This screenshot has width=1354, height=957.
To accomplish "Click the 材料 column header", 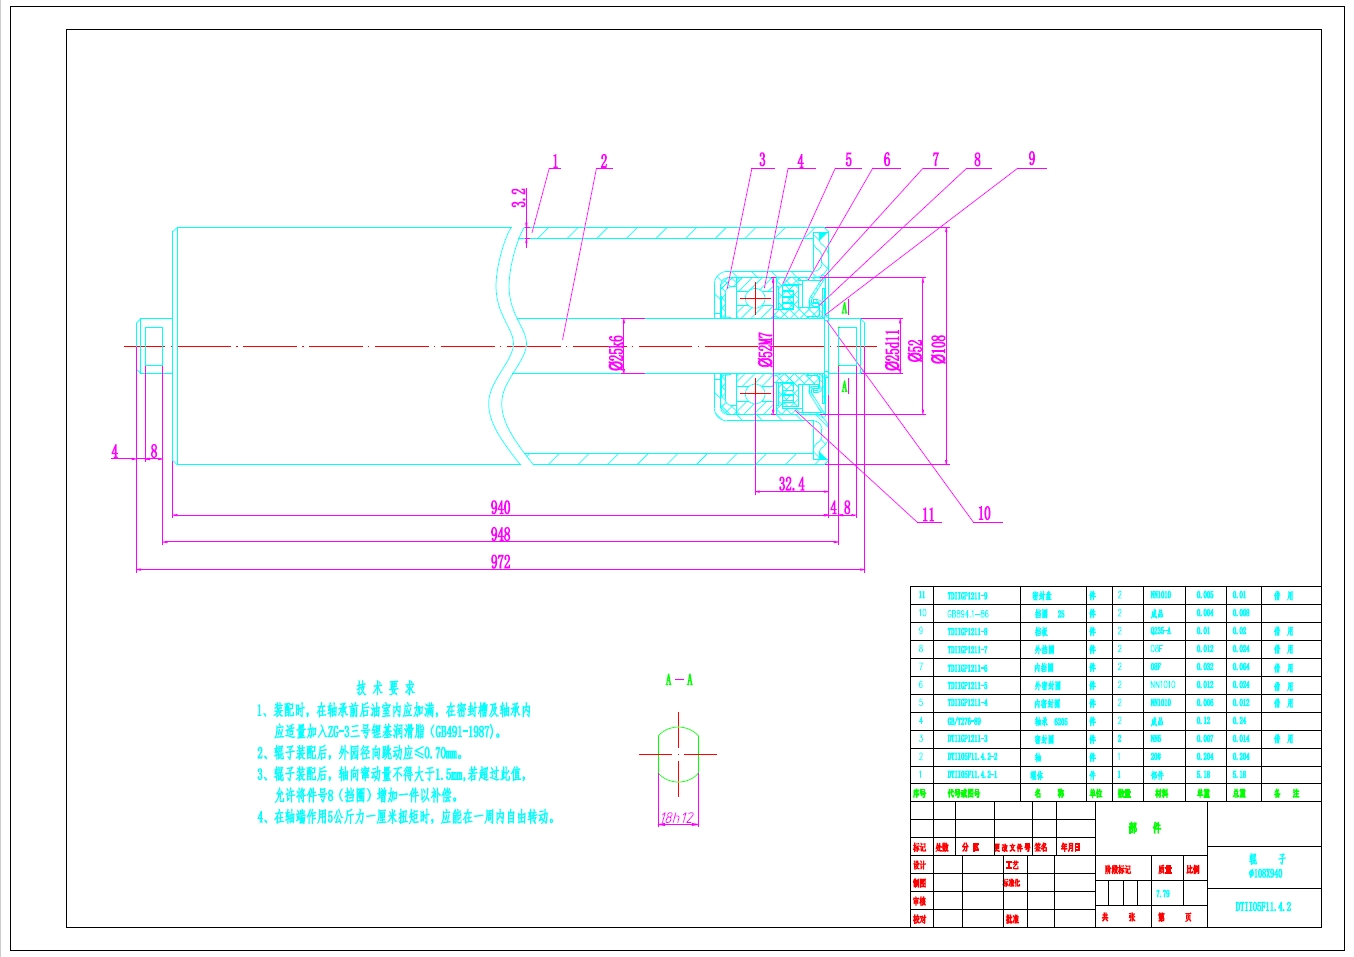I will pos(1161,793).
